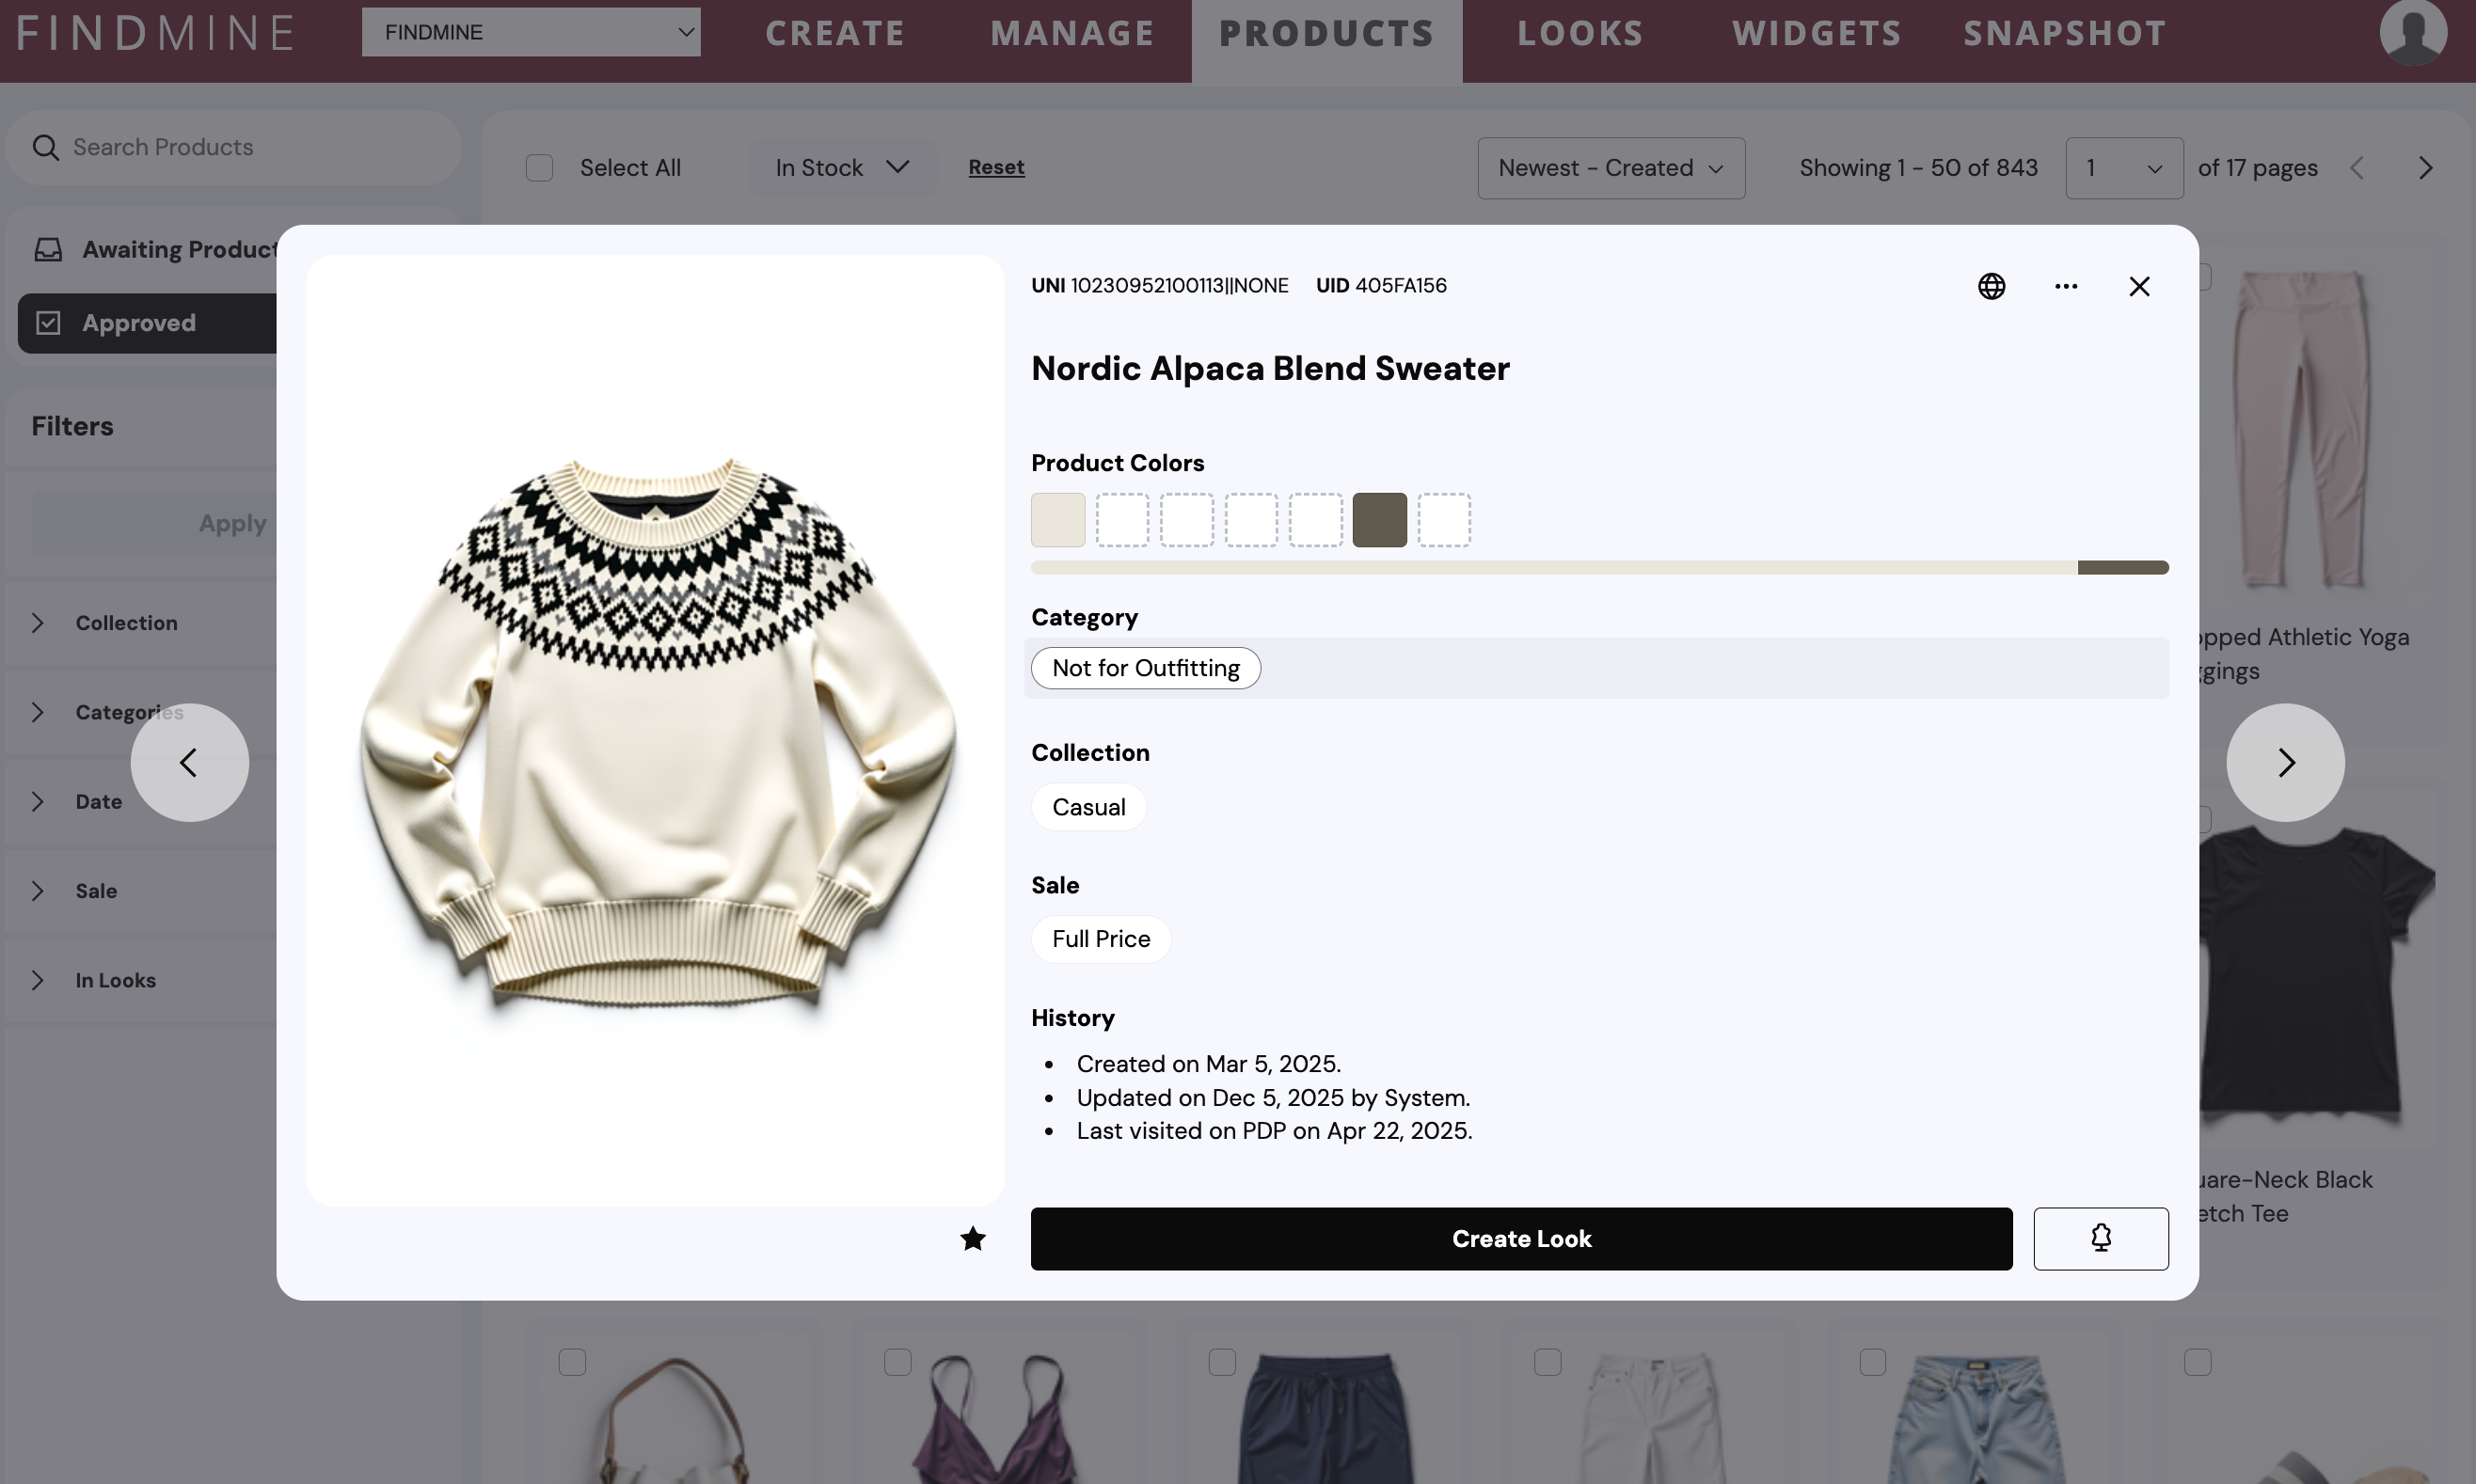
Task: Click the page number selector showing 1
Action: tap(2122, 168)
